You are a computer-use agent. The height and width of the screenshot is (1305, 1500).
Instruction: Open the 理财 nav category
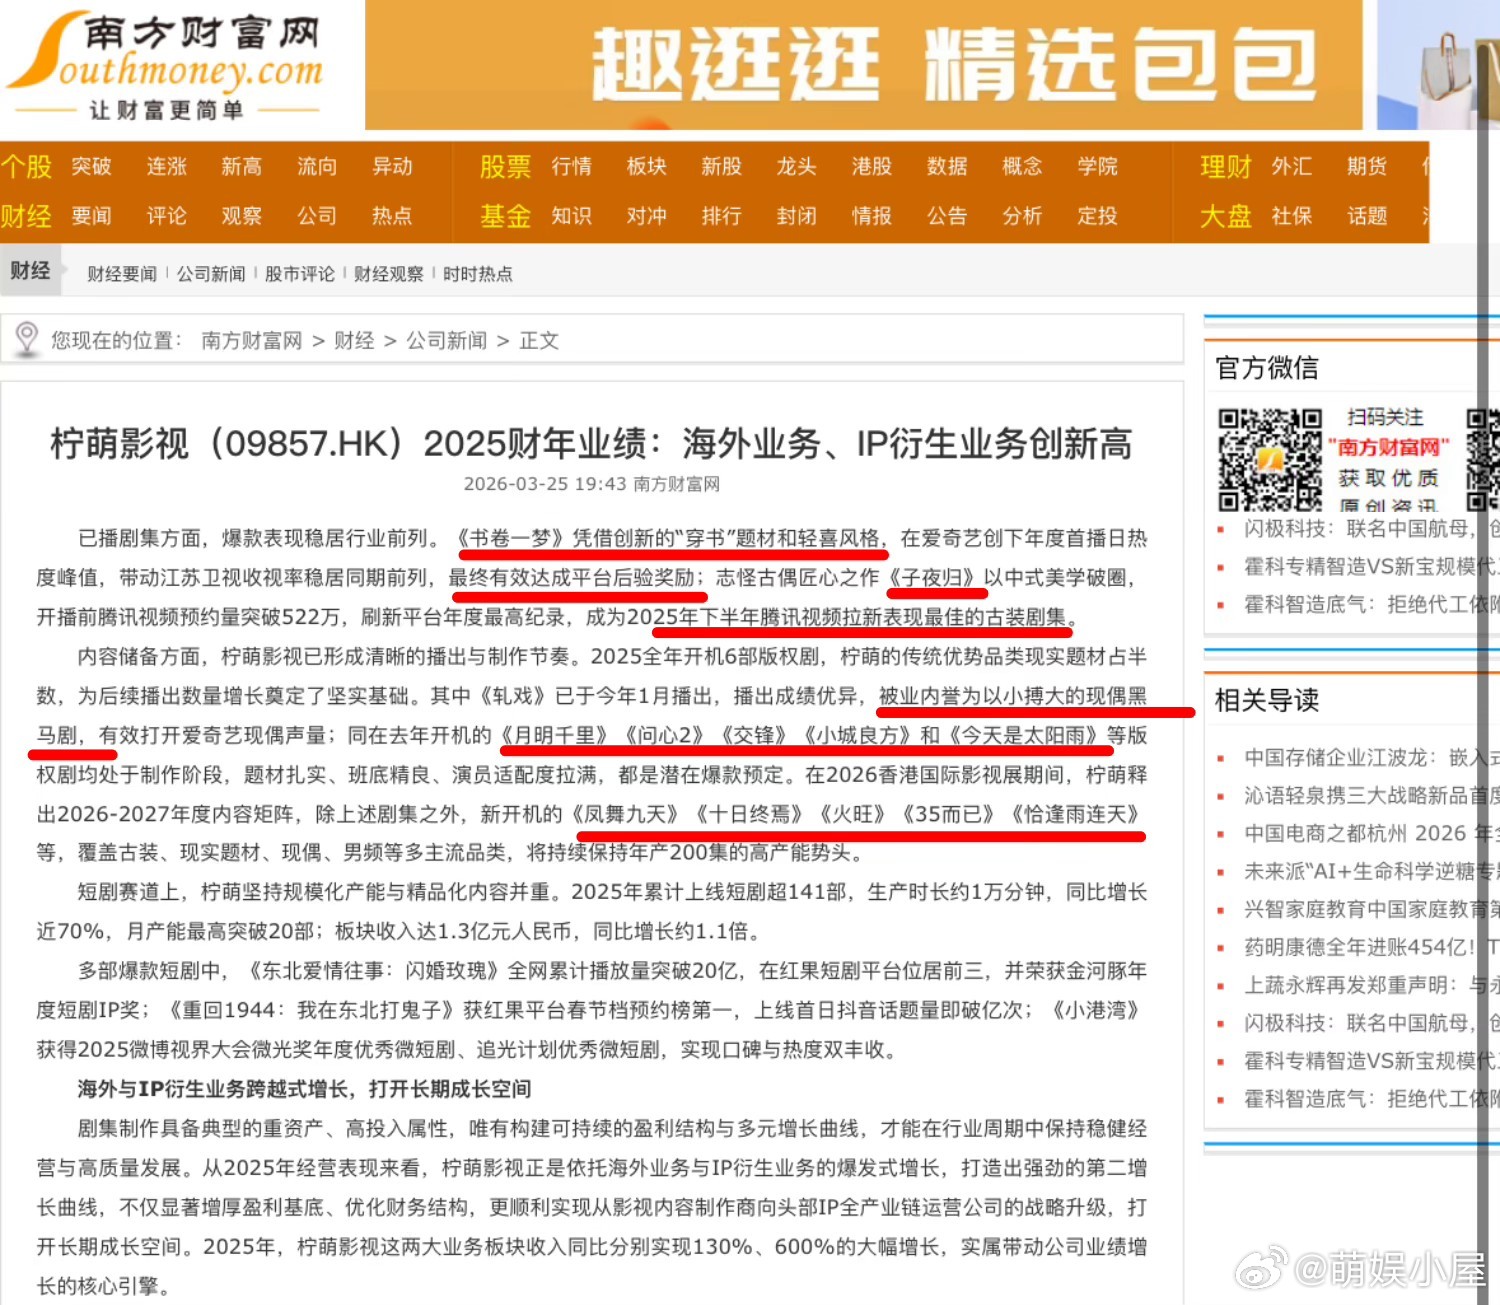[x=1226, y=166]
